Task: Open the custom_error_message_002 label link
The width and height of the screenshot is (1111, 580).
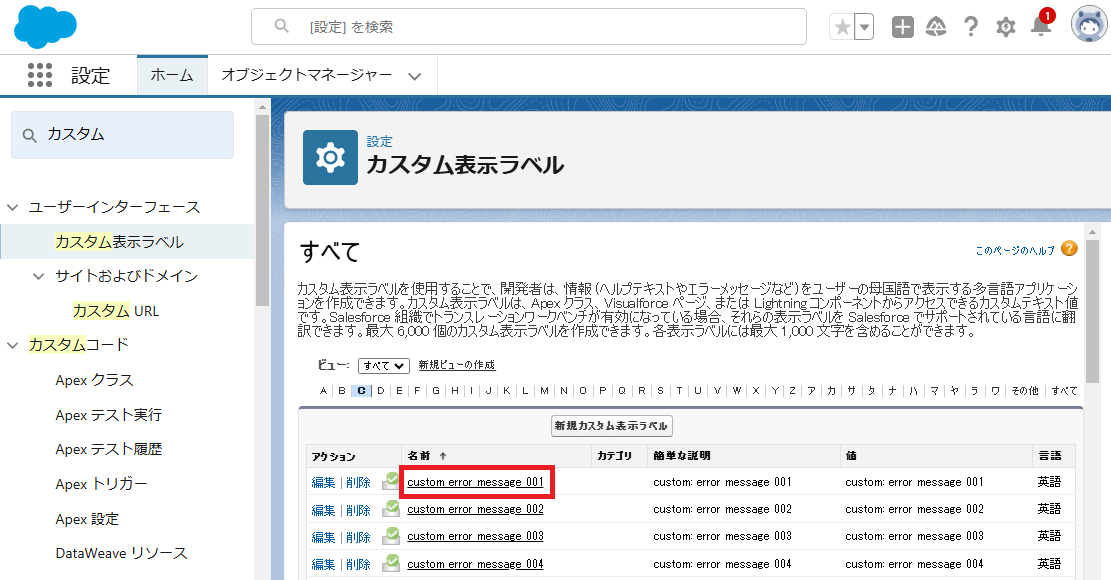Action: (475, 509)
